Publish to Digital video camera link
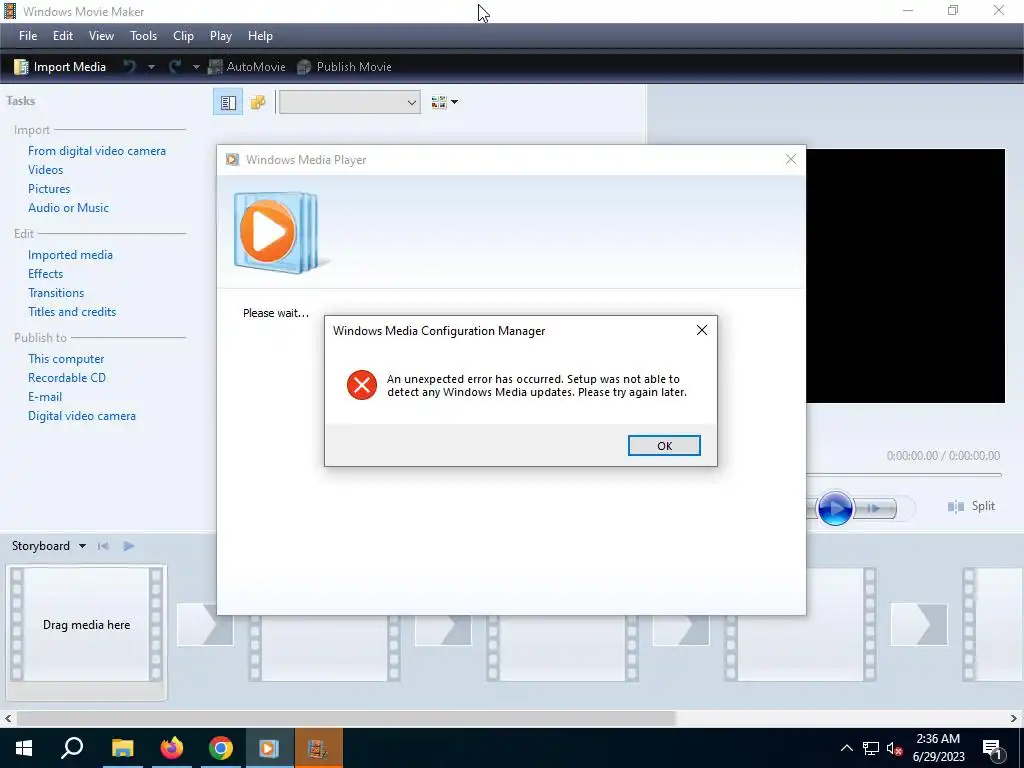This screenshot has width=1024, height=768. (x=82, y=415)
